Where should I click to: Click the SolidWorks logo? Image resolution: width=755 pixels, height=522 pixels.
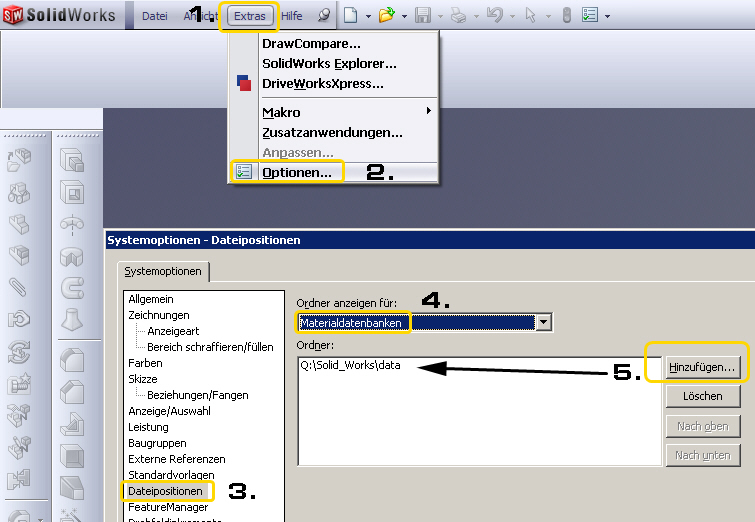pos(59,15)
